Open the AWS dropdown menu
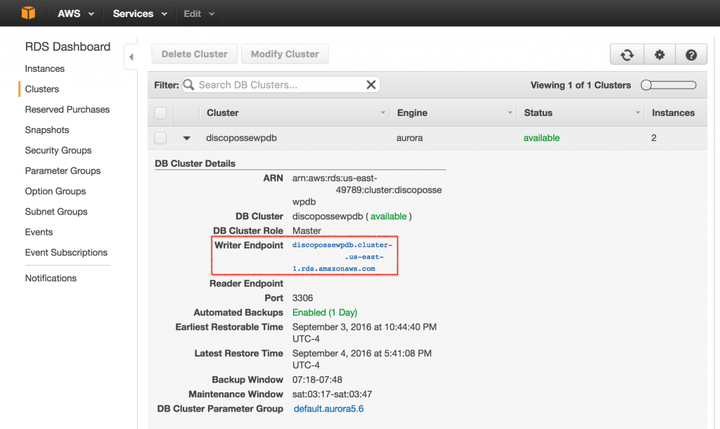720x429 pixels. (x=76, y=14)
